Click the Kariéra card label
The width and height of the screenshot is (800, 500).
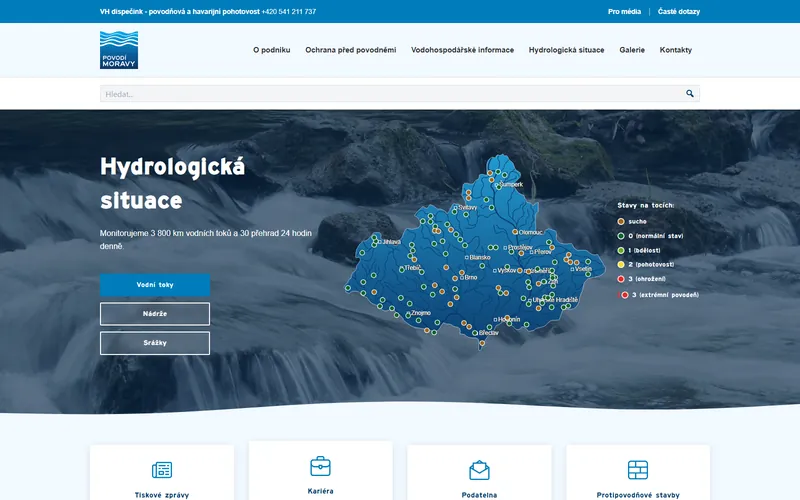(320, 491)
